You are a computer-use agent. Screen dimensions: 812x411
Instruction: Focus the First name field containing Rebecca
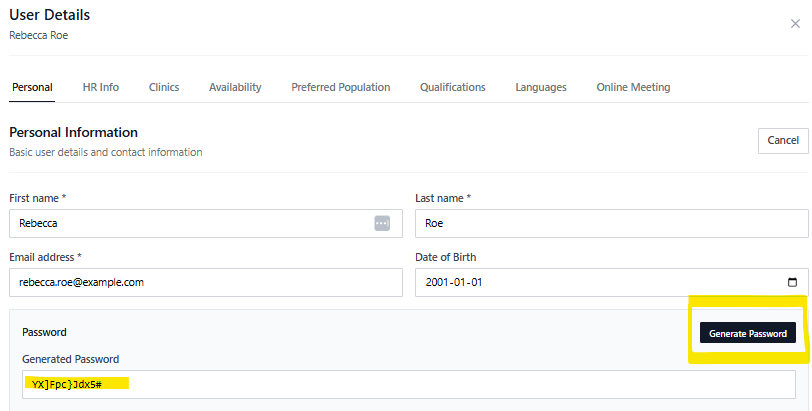tap(206, 224)
